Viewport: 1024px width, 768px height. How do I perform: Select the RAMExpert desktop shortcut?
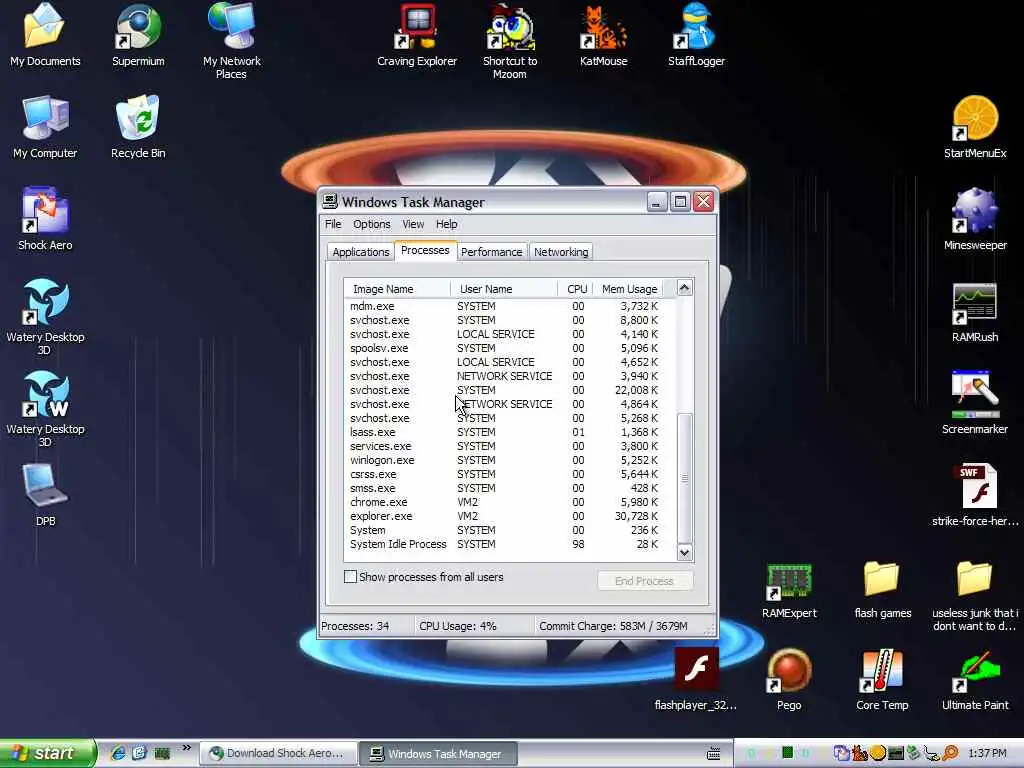789,588
